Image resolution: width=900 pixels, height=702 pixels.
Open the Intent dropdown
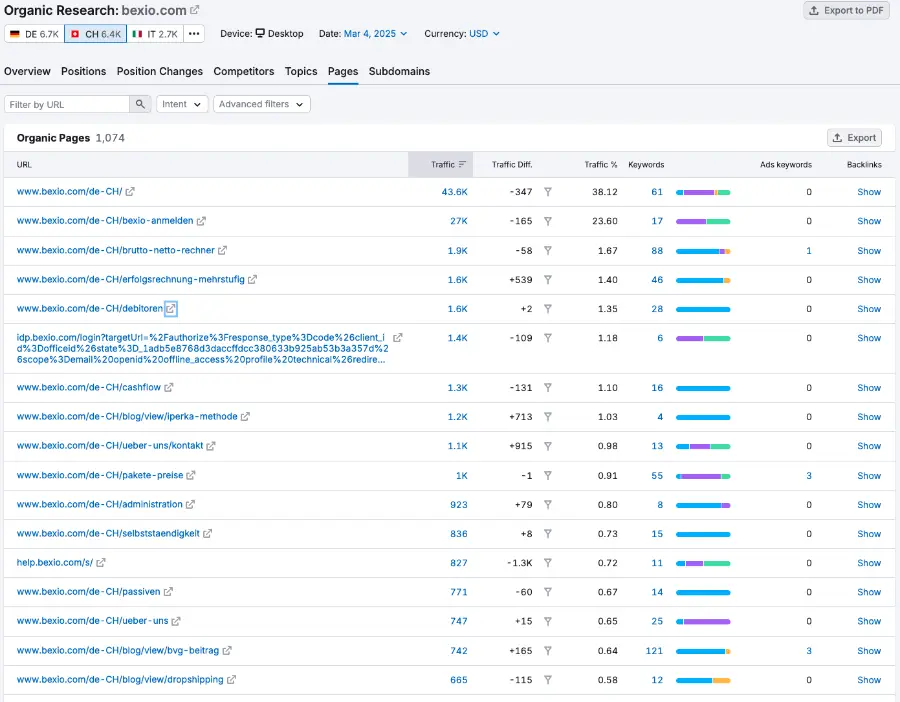(181, 104)
